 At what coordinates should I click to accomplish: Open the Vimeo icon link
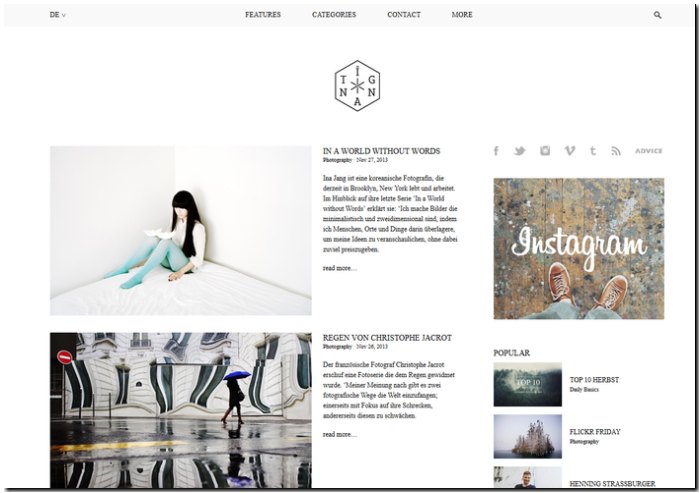[x=569, y=150]
